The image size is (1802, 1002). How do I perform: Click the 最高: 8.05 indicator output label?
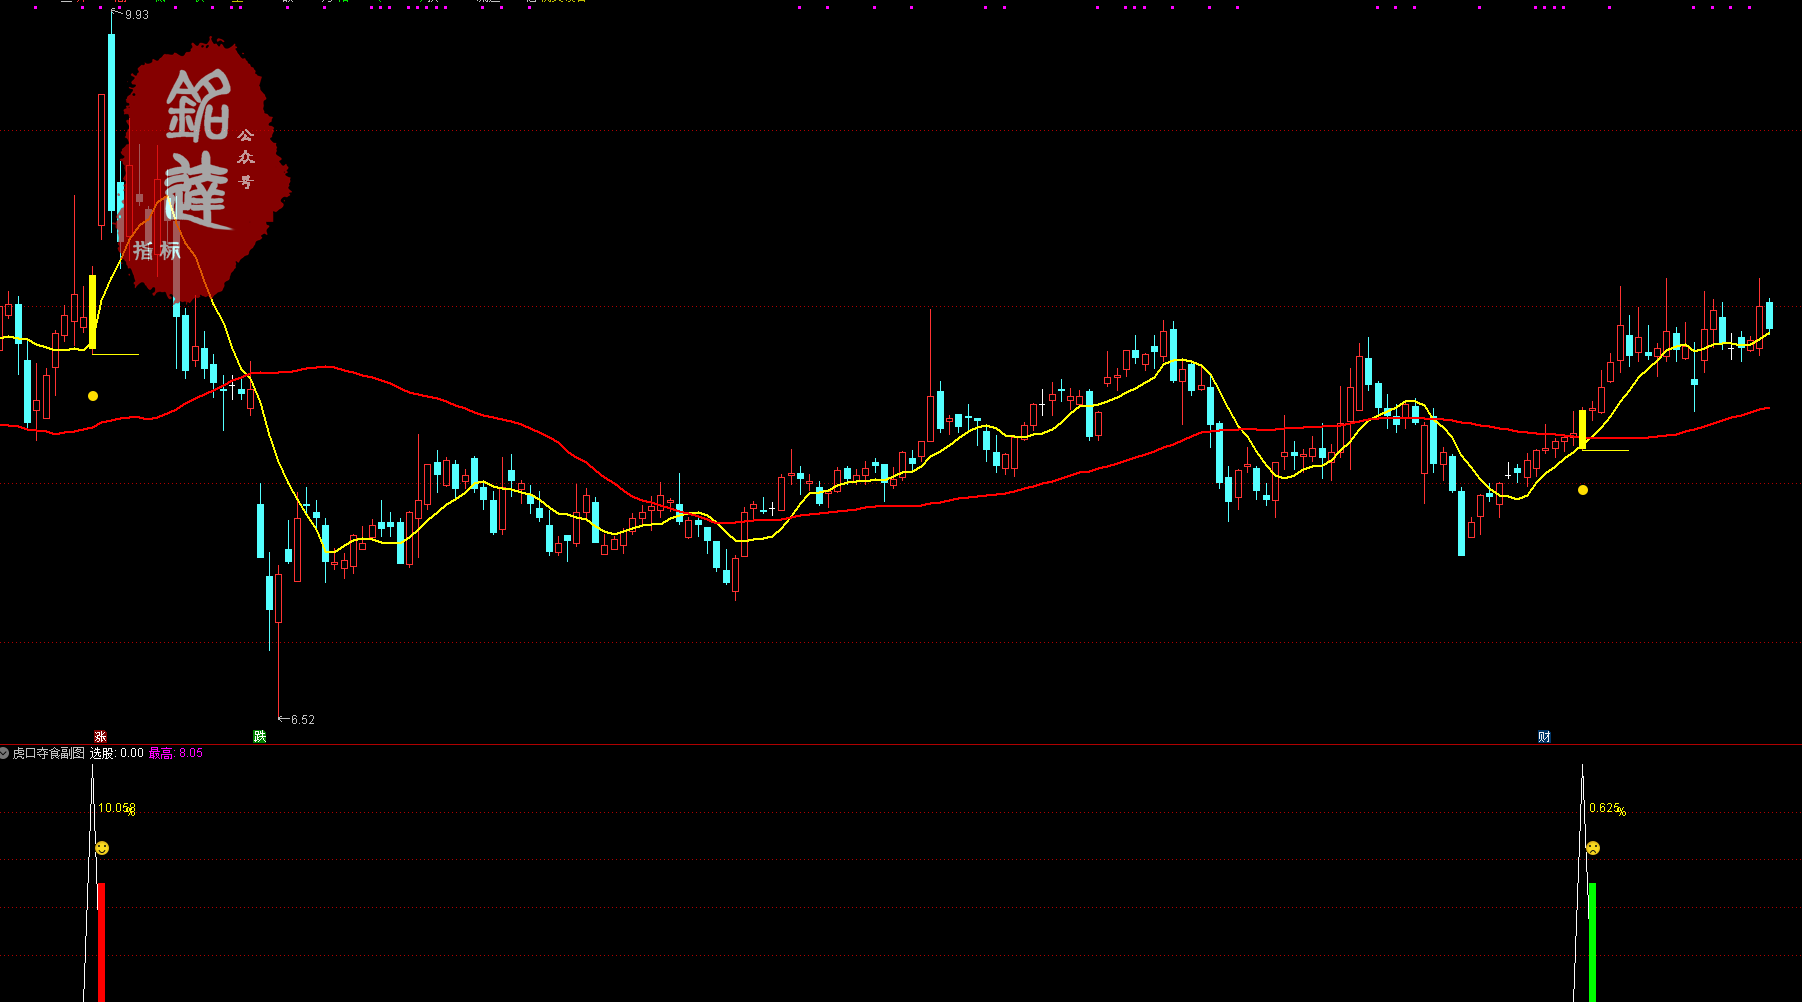176,753
